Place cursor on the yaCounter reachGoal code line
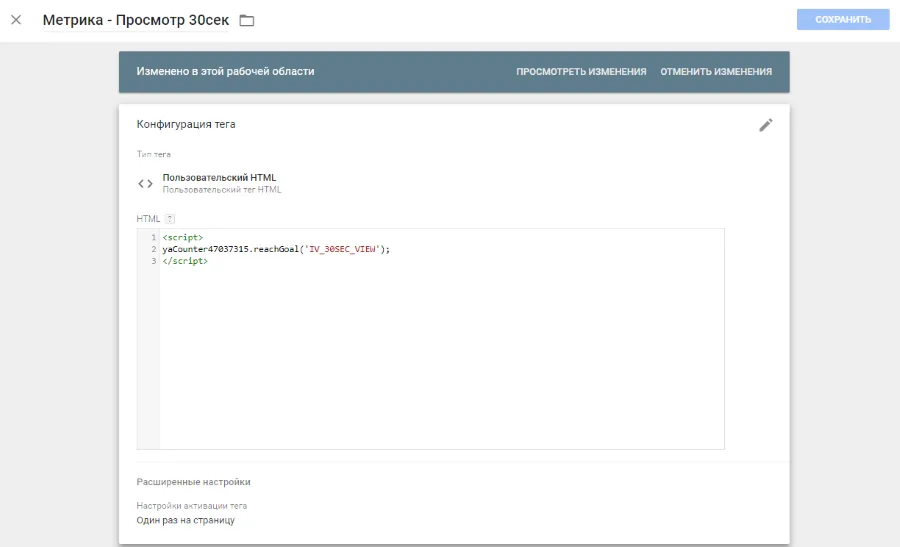The height and width of the screenshot is (547, 900). 275,249
